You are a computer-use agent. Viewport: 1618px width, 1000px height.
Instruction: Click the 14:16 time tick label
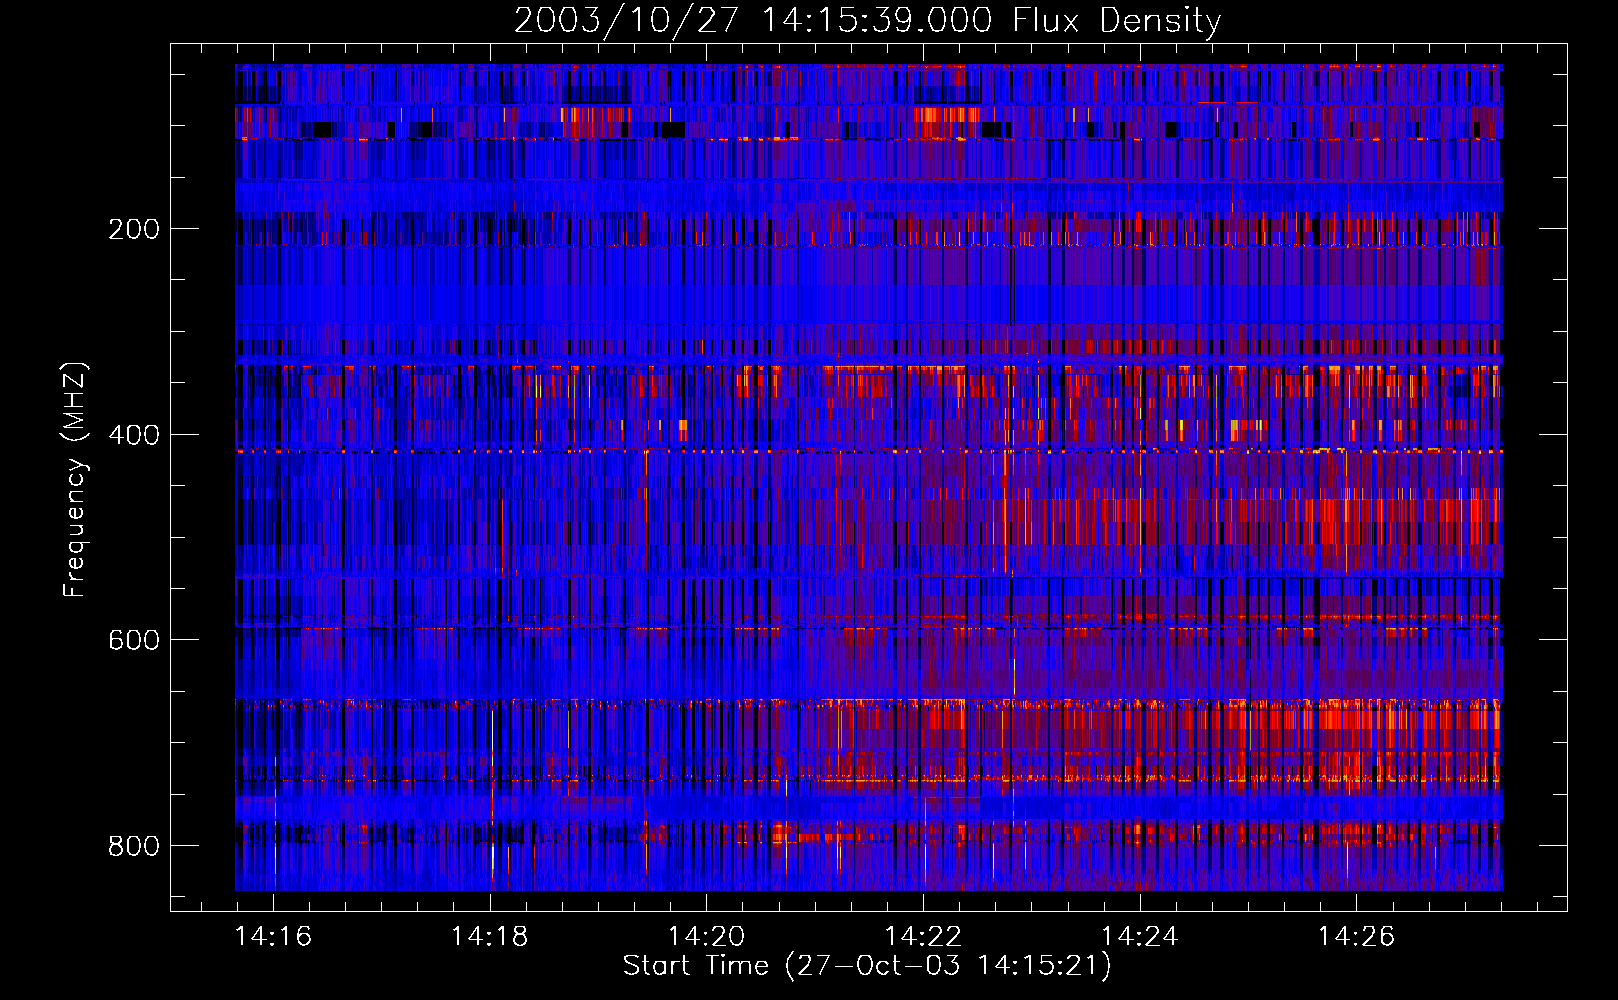point(273,936)
